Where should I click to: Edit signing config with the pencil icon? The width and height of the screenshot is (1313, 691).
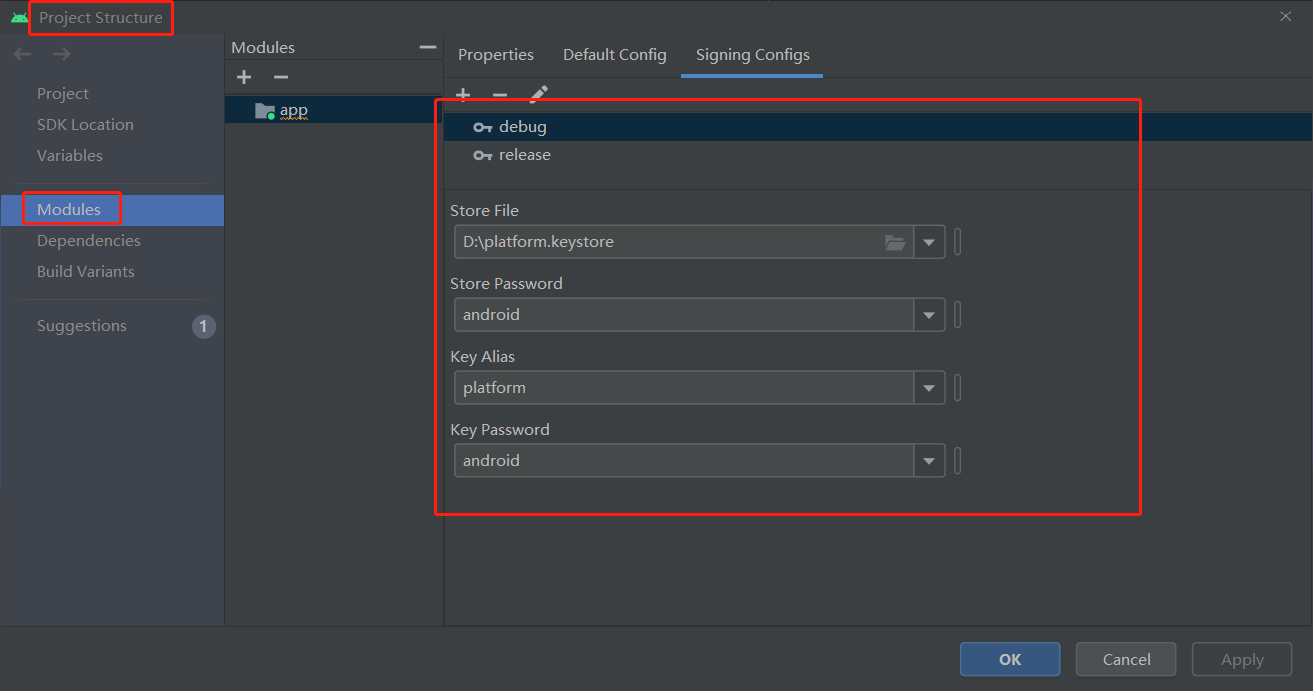[x=537, y=94]
